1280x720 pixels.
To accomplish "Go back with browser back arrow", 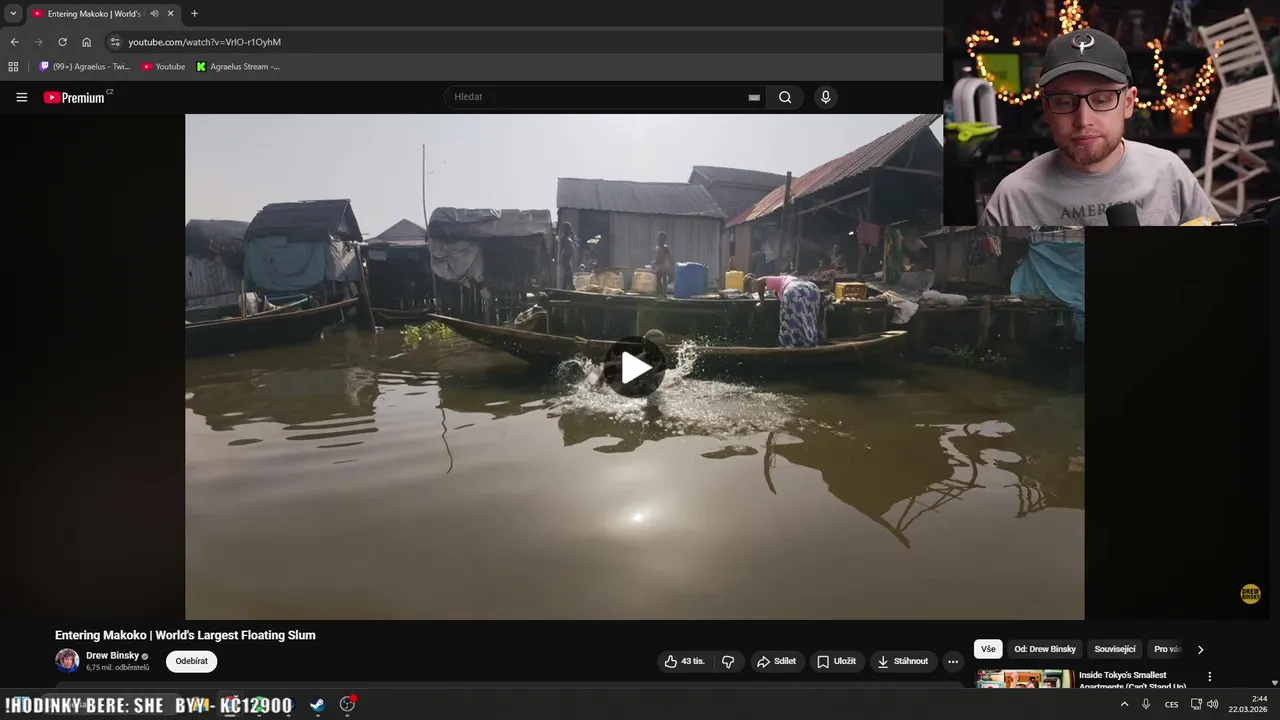I will pos(14,42).
